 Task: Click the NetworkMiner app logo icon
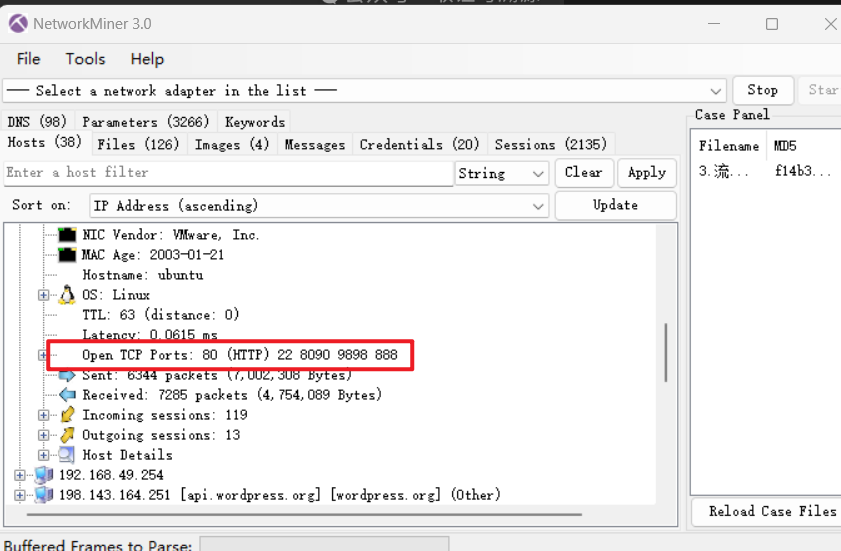tap(18, 24)
